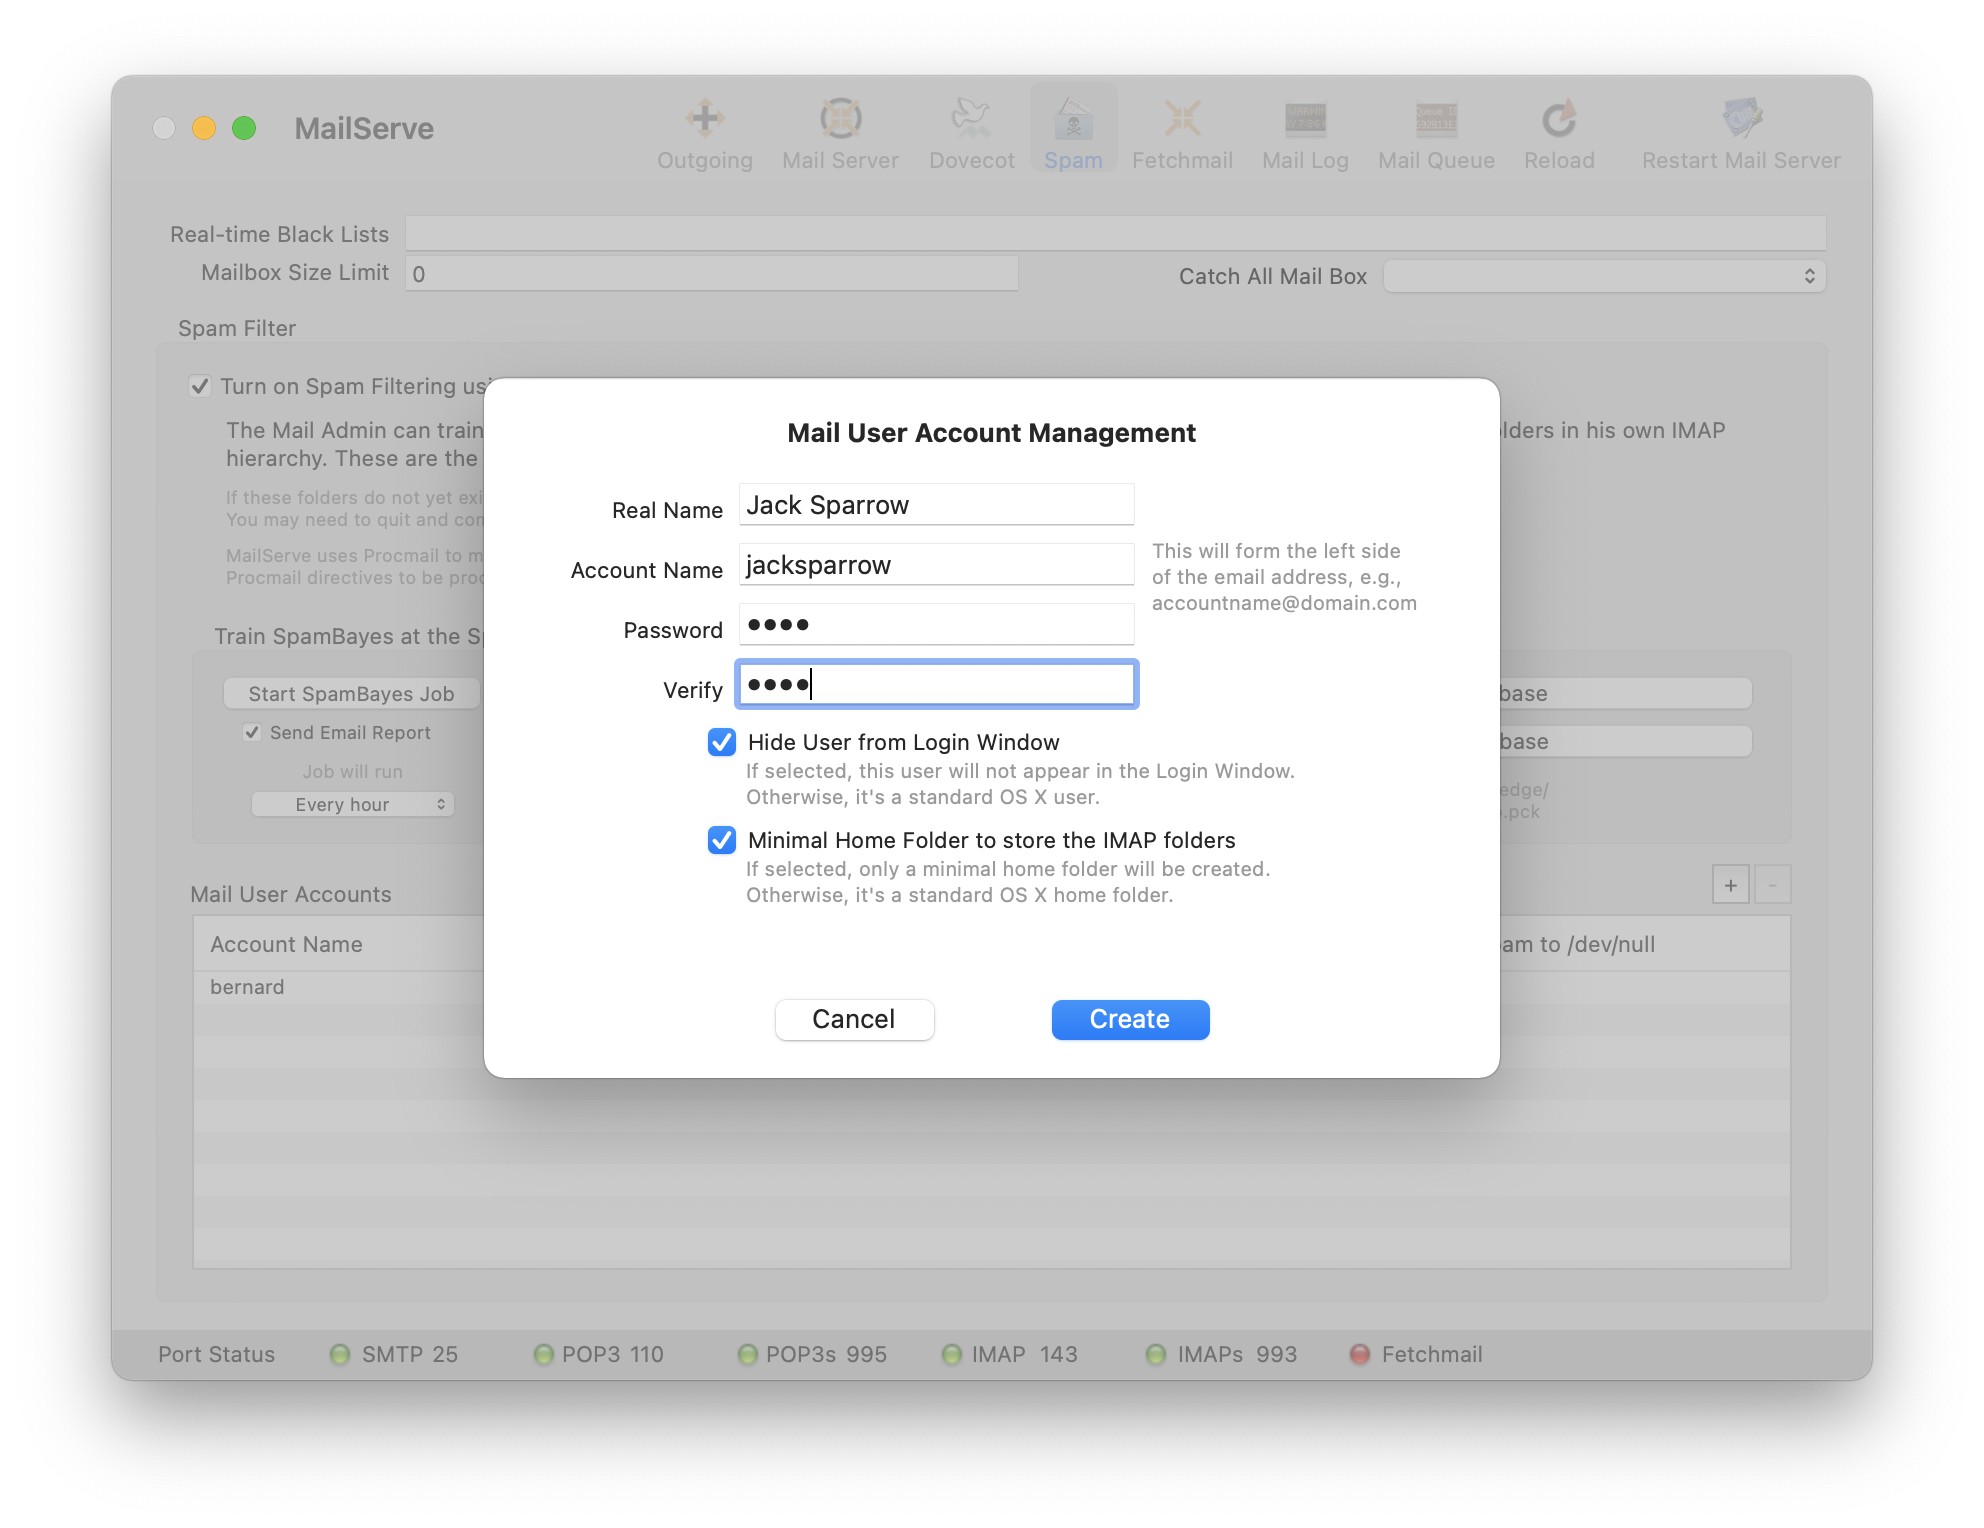The image size is (1984, 1528).
Task: Click the plus add user button
Action: pyautogui.click(x=1730, y=885)
